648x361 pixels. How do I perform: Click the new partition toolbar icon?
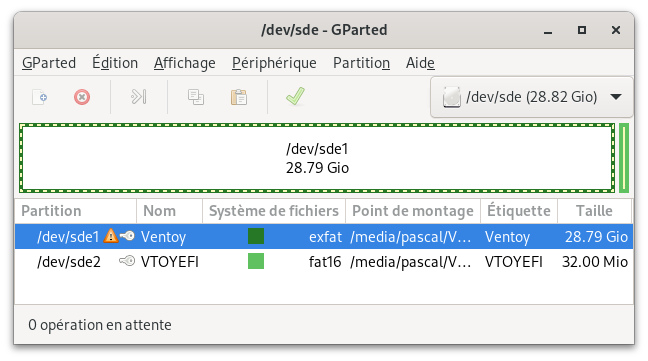click(x=40, y=97)
